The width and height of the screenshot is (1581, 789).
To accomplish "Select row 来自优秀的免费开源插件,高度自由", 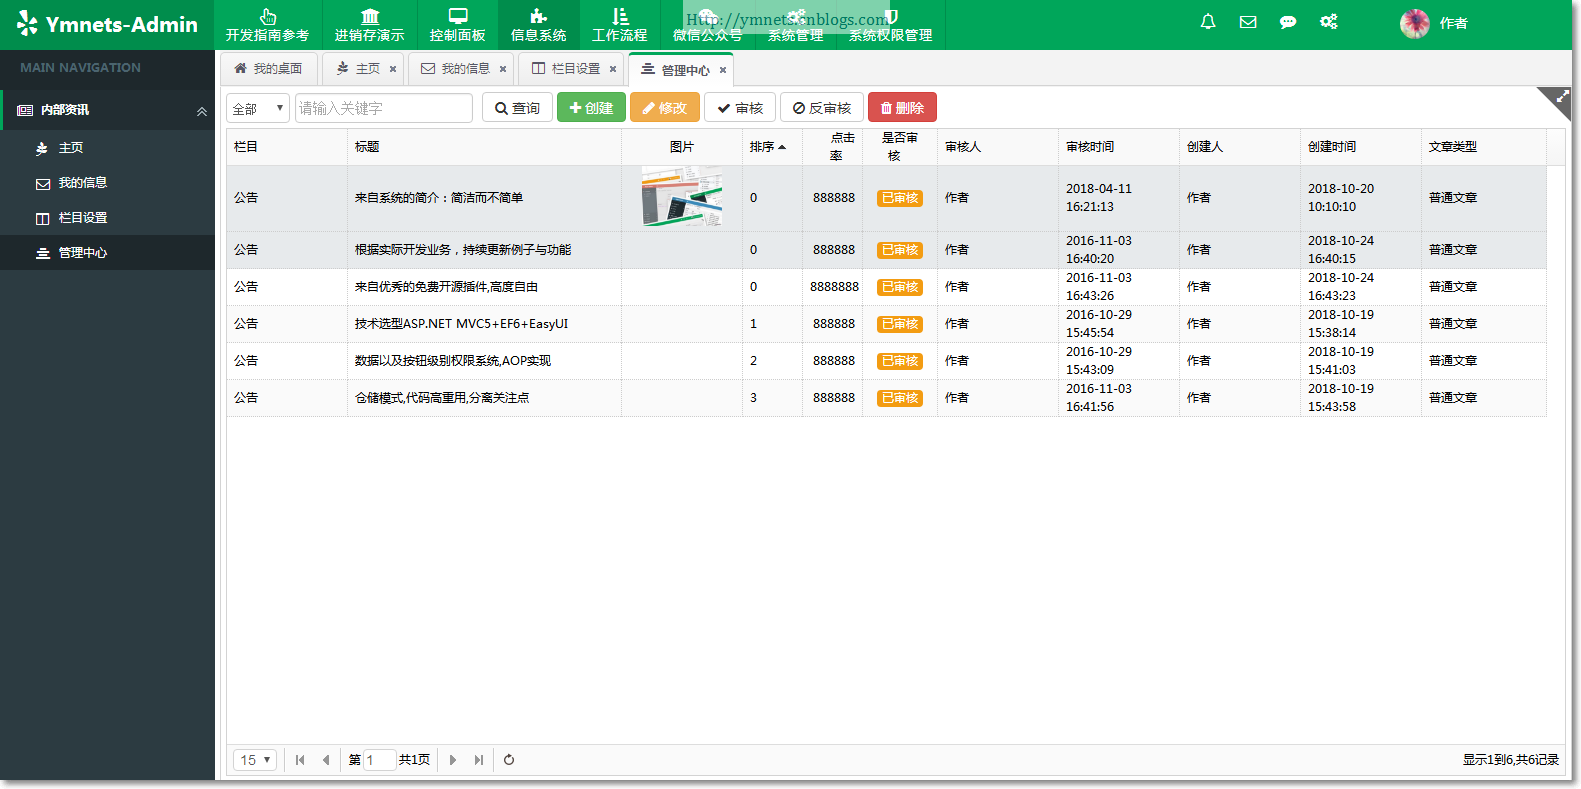I will pos(886,287).
